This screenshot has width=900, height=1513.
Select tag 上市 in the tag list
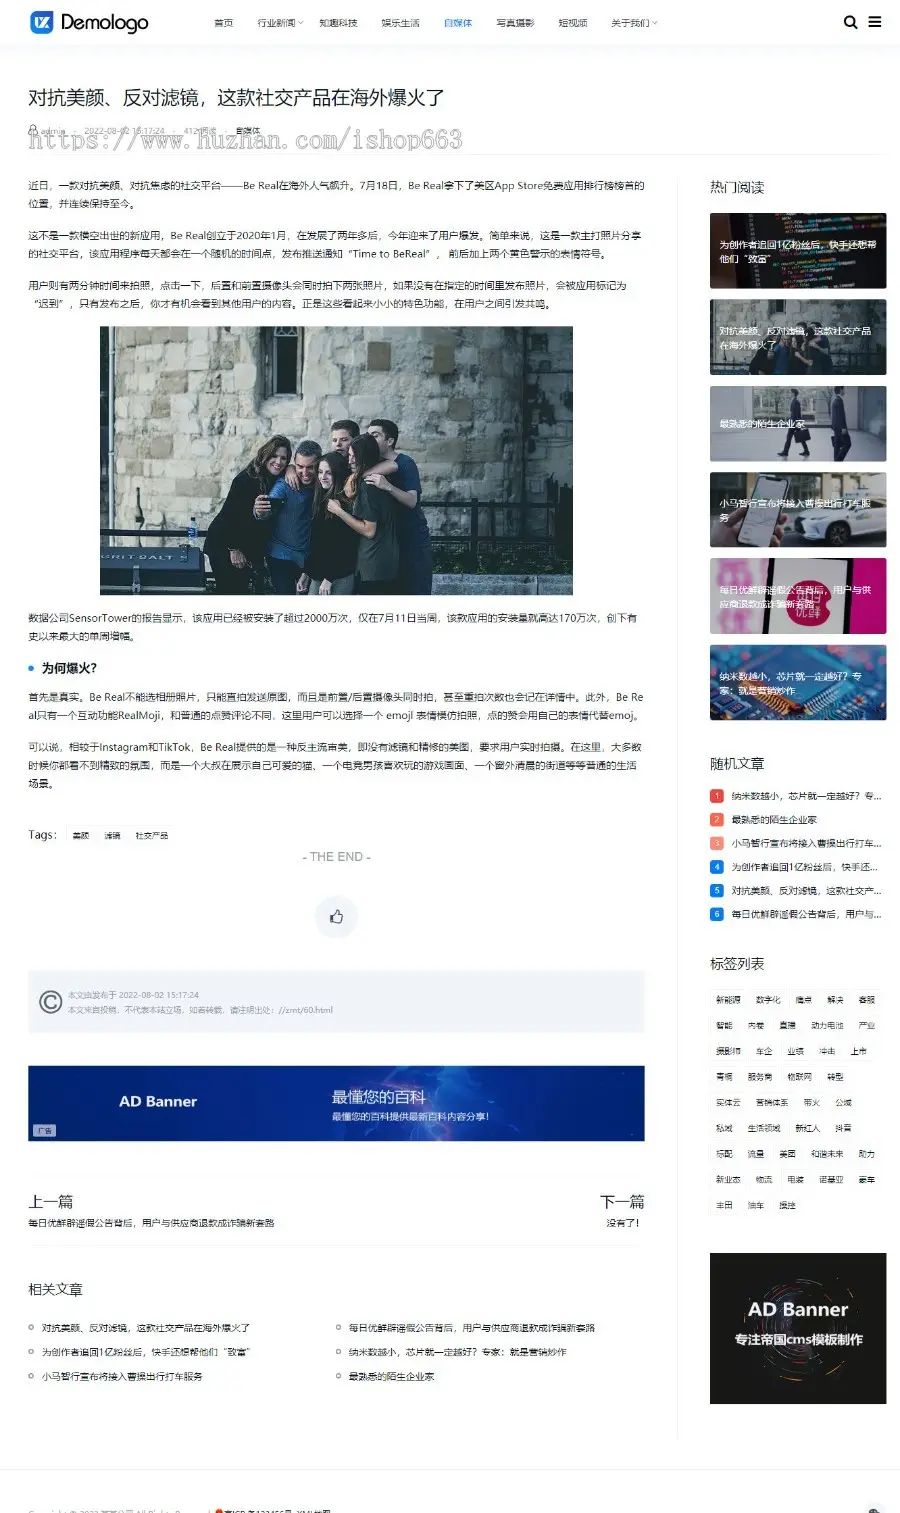(x=858, y=1052)
